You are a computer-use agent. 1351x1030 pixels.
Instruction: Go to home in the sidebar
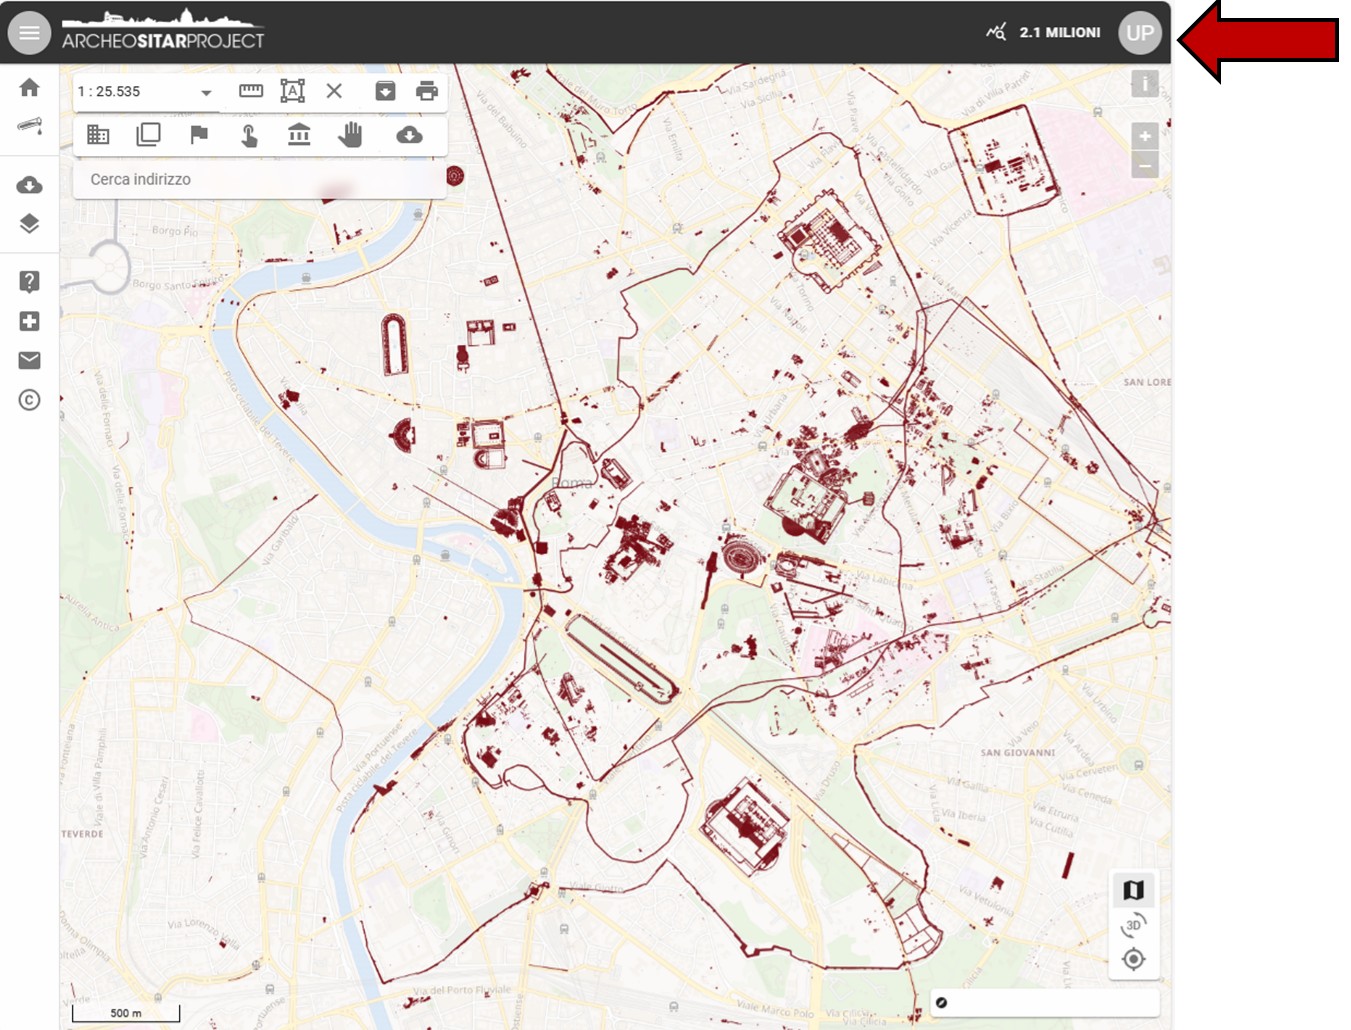coord(29,88)
